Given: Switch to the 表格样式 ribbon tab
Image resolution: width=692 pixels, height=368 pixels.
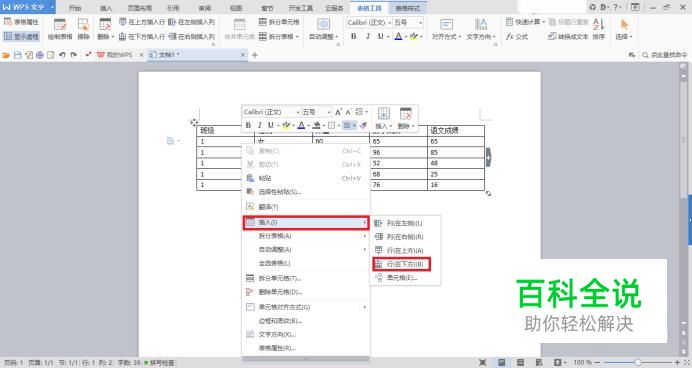Looking at the screenshot, I should point(407,8).
